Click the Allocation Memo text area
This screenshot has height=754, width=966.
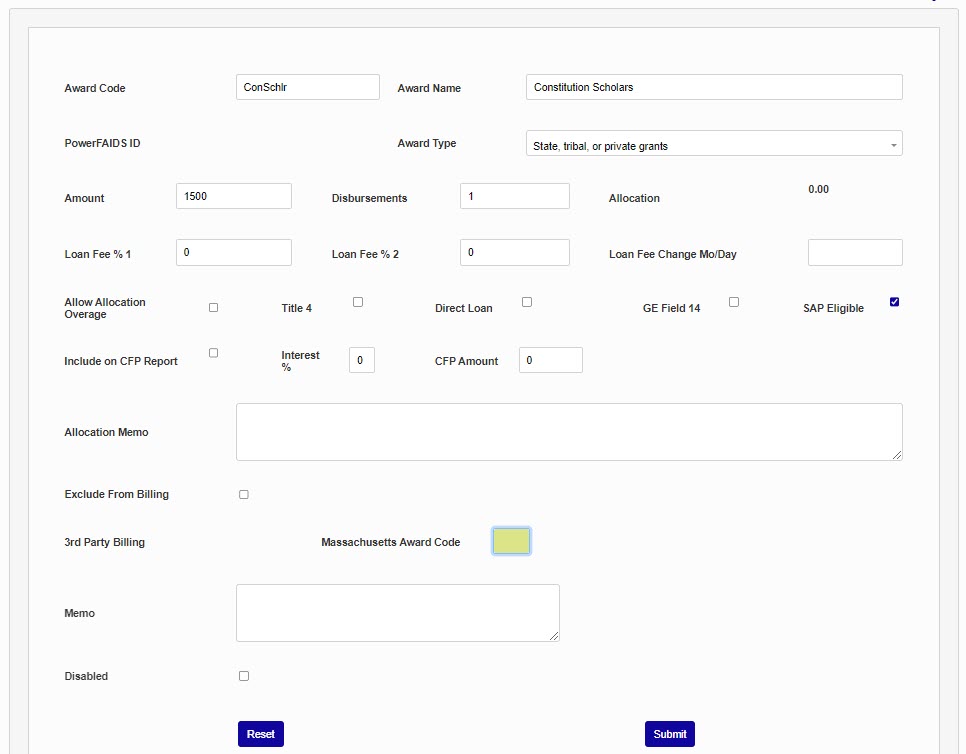pyautogui.click(x=568, y=432)
